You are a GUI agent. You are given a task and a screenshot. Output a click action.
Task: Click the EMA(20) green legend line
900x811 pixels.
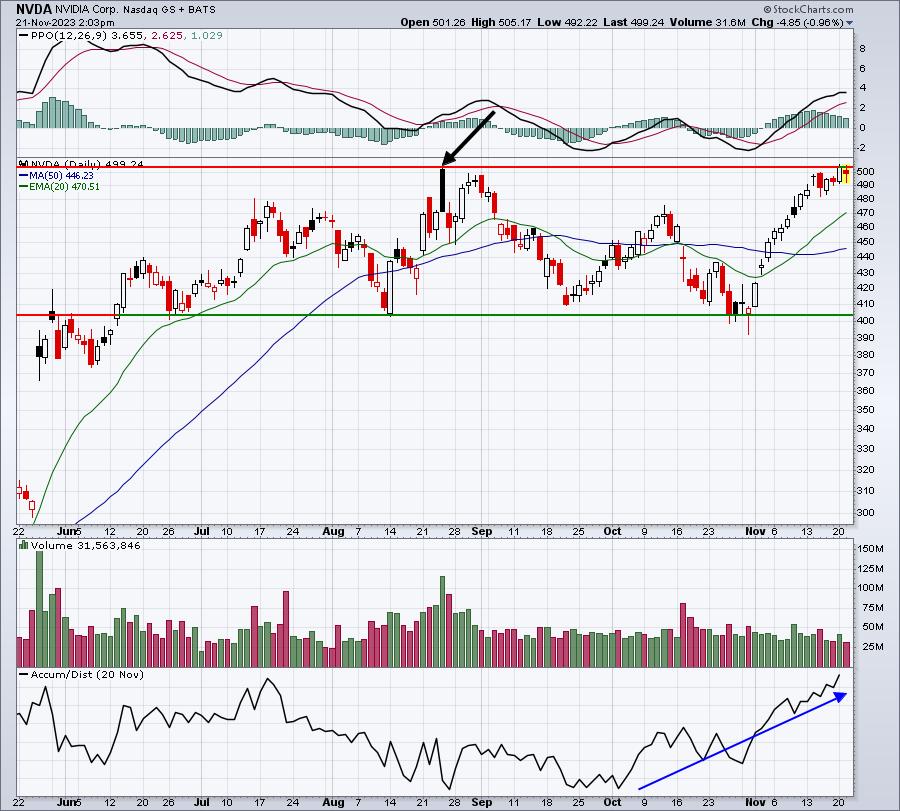click(x=24, y=187)
